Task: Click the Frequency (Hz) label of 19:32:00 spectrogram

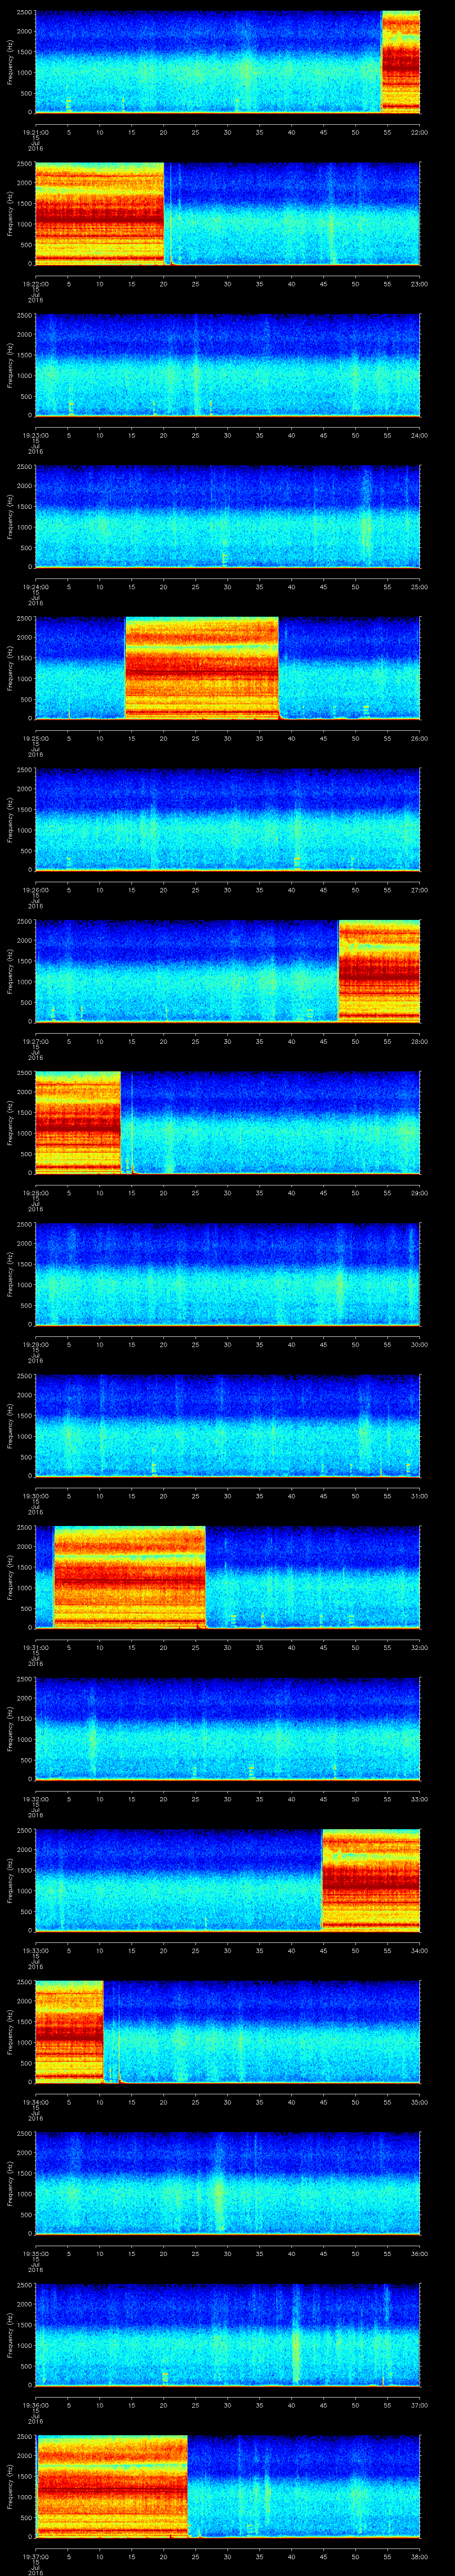Action: point(10,1729)
